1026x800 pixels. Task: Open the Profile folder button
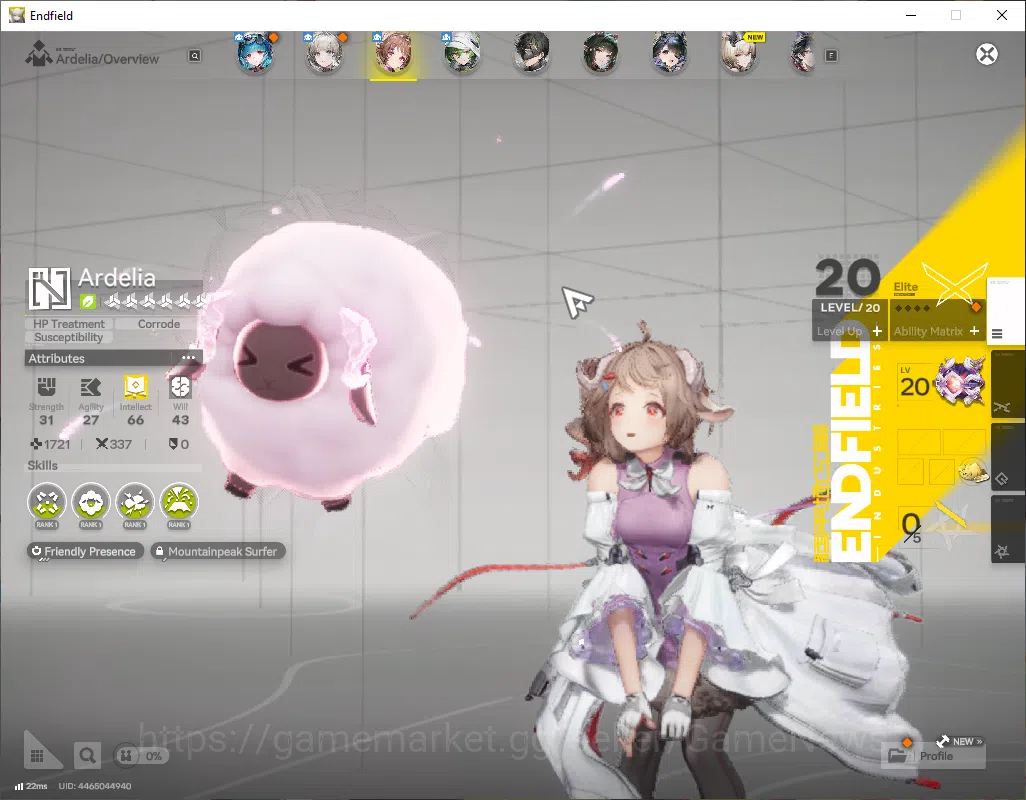pos(934,756)
